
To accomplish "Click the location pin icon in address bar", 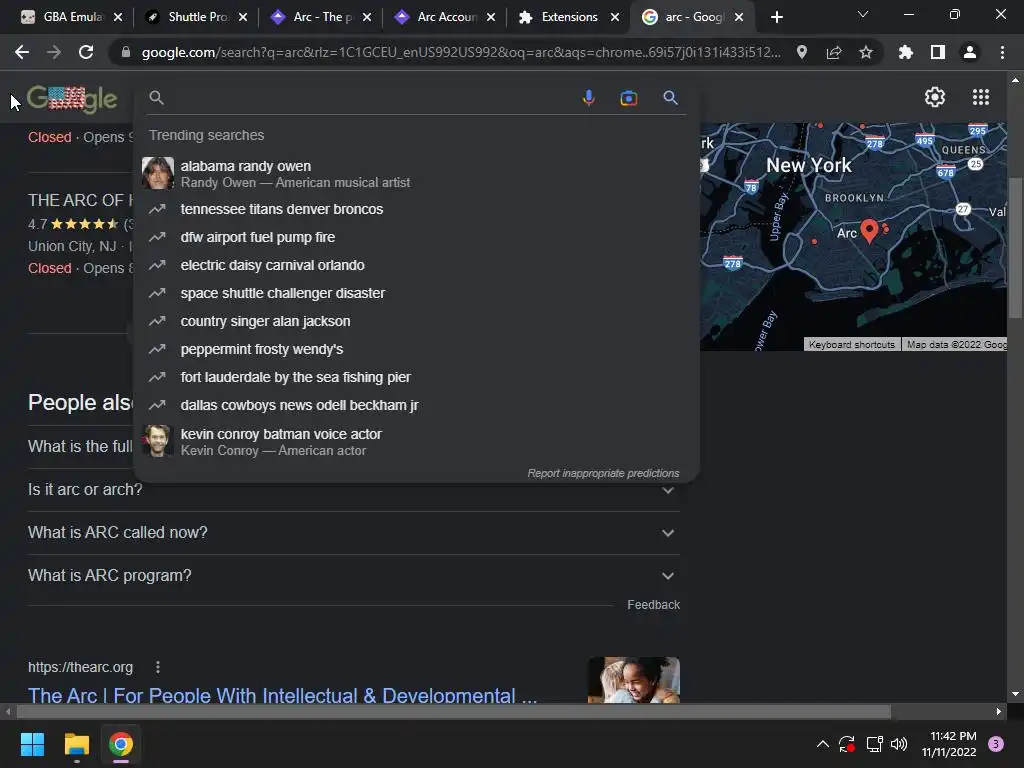I will pyautogui.click(x=802, y=52).
